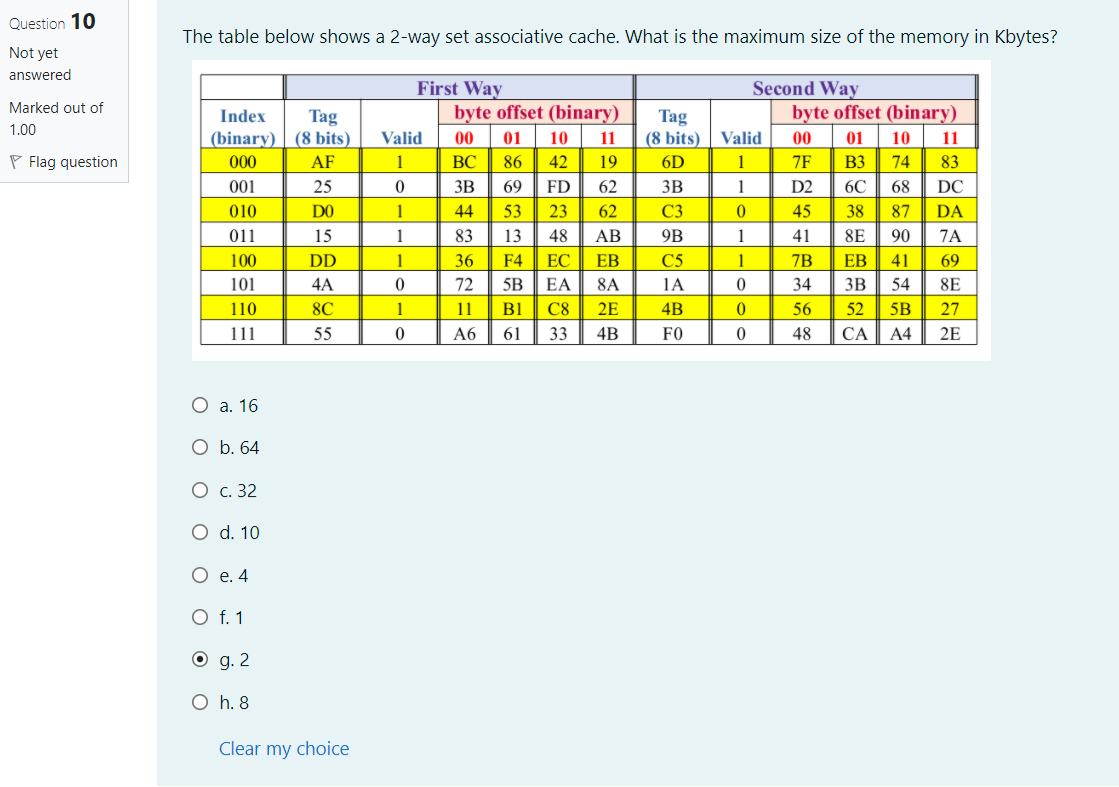The width and height of the screenshot is (1119, 787).
Task: Click the cache table image
Action: [589, 210]
